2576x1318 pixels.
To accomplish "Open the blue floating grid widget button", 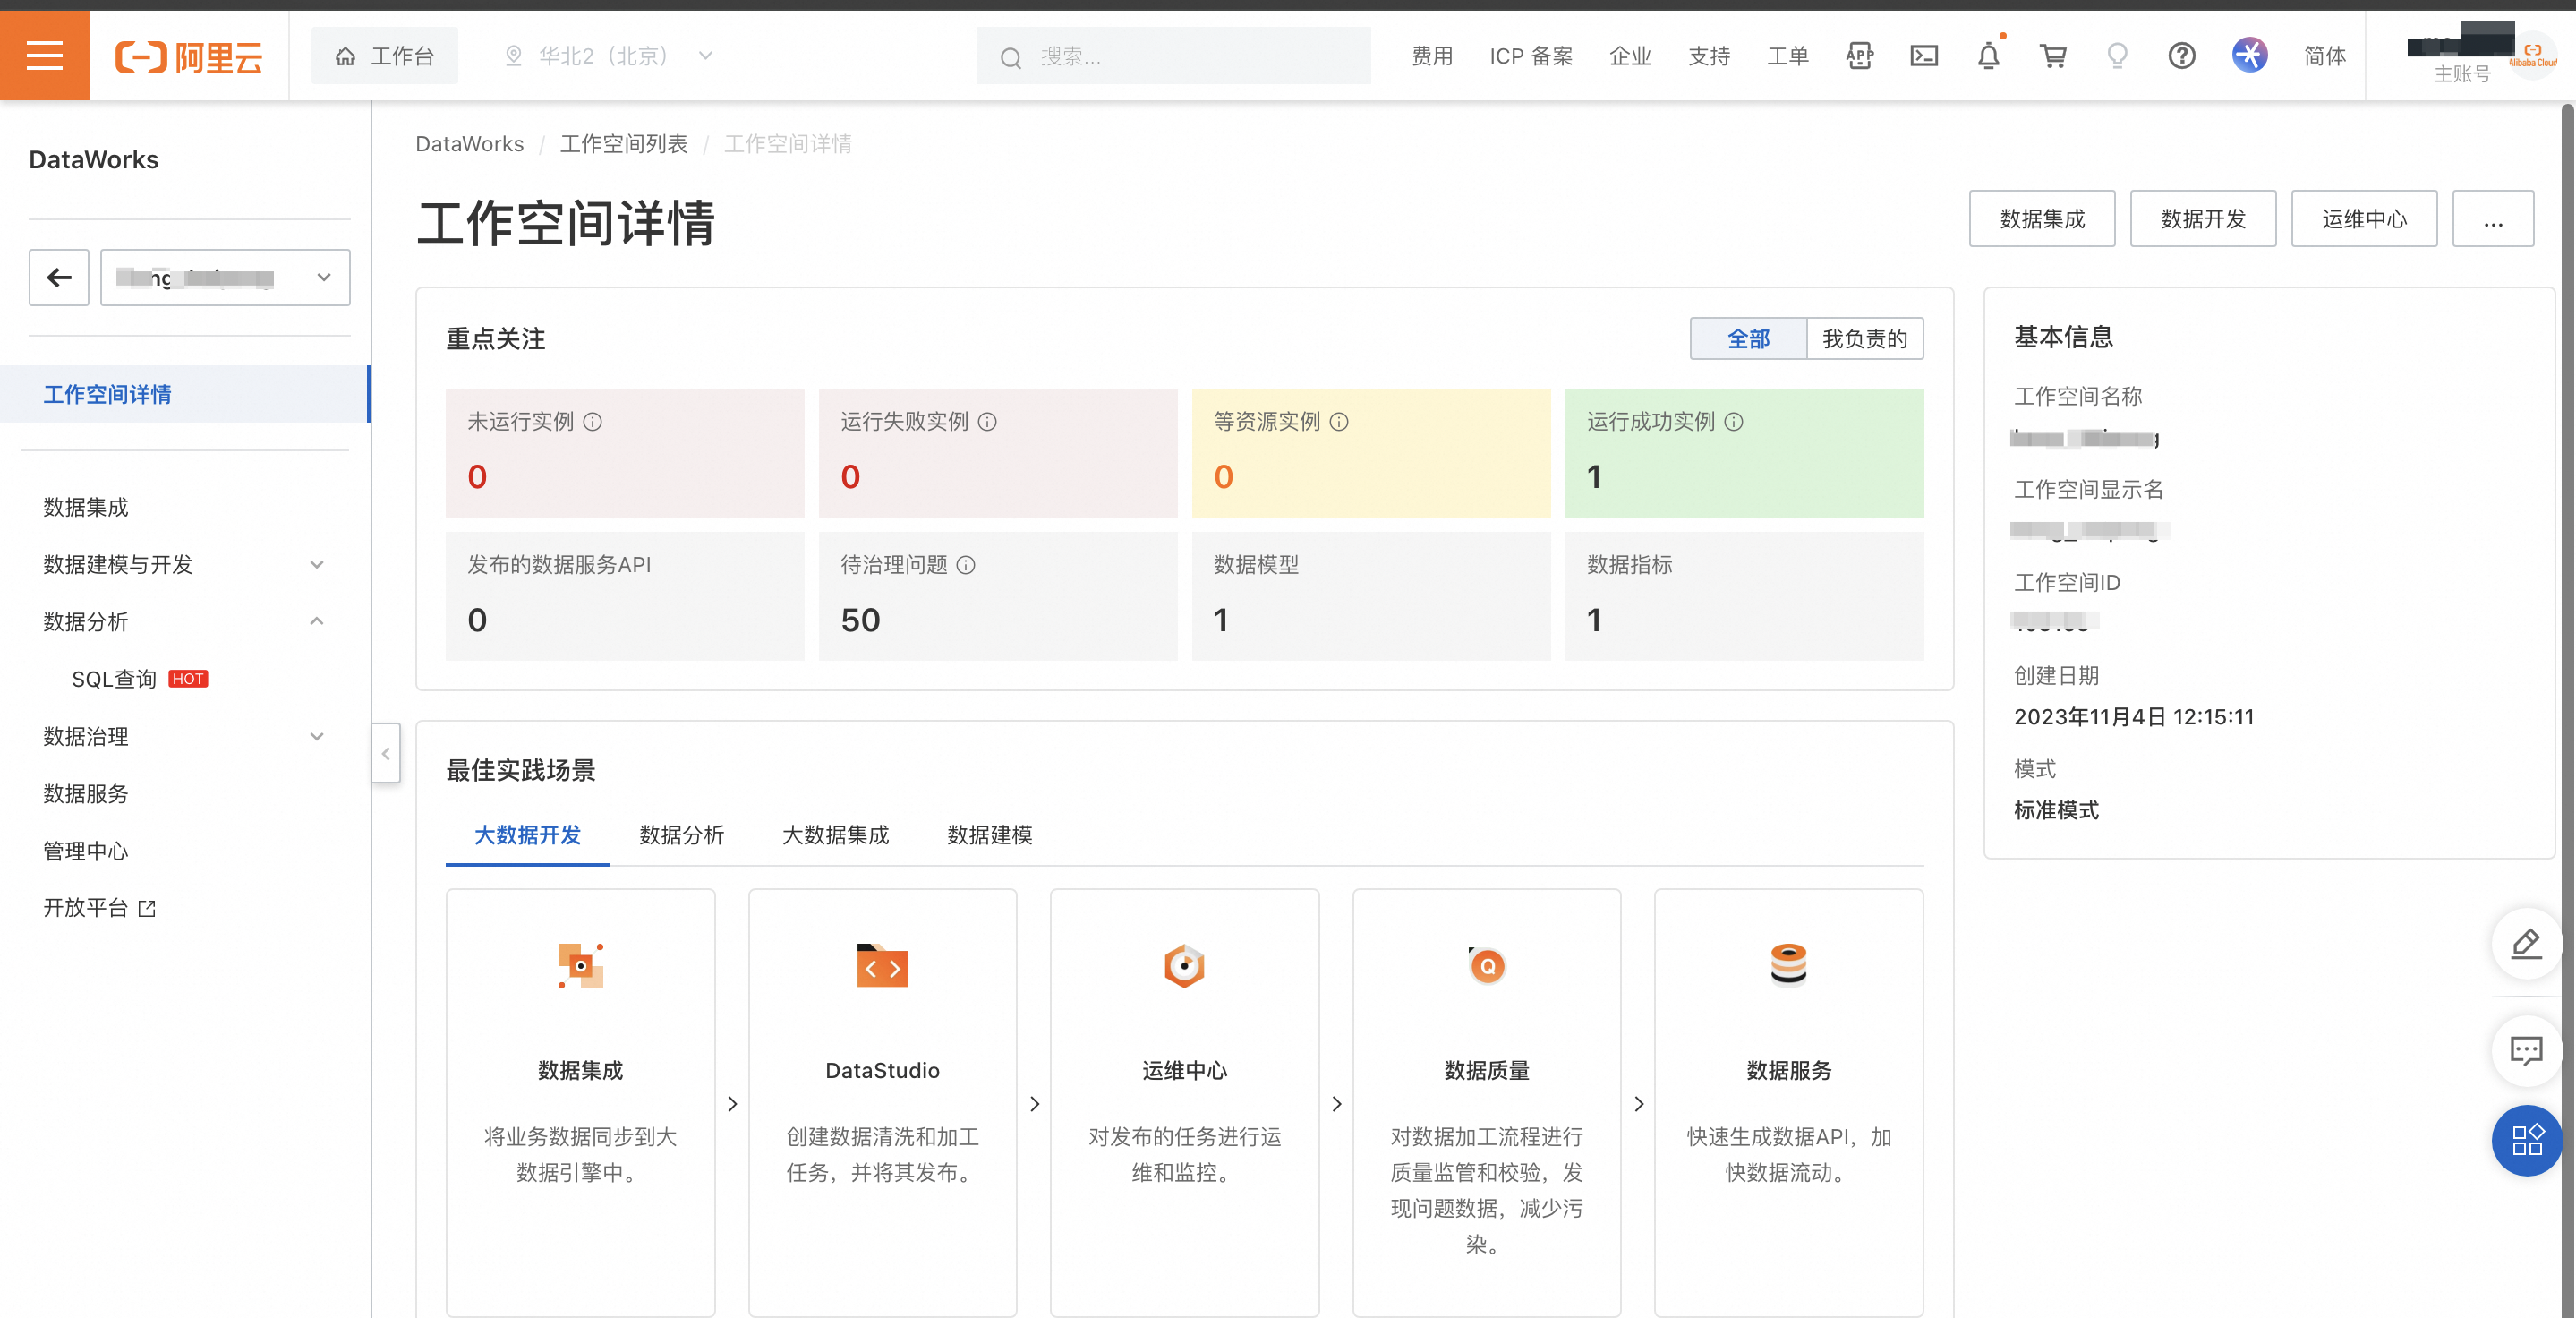I will [2526, 1140].
